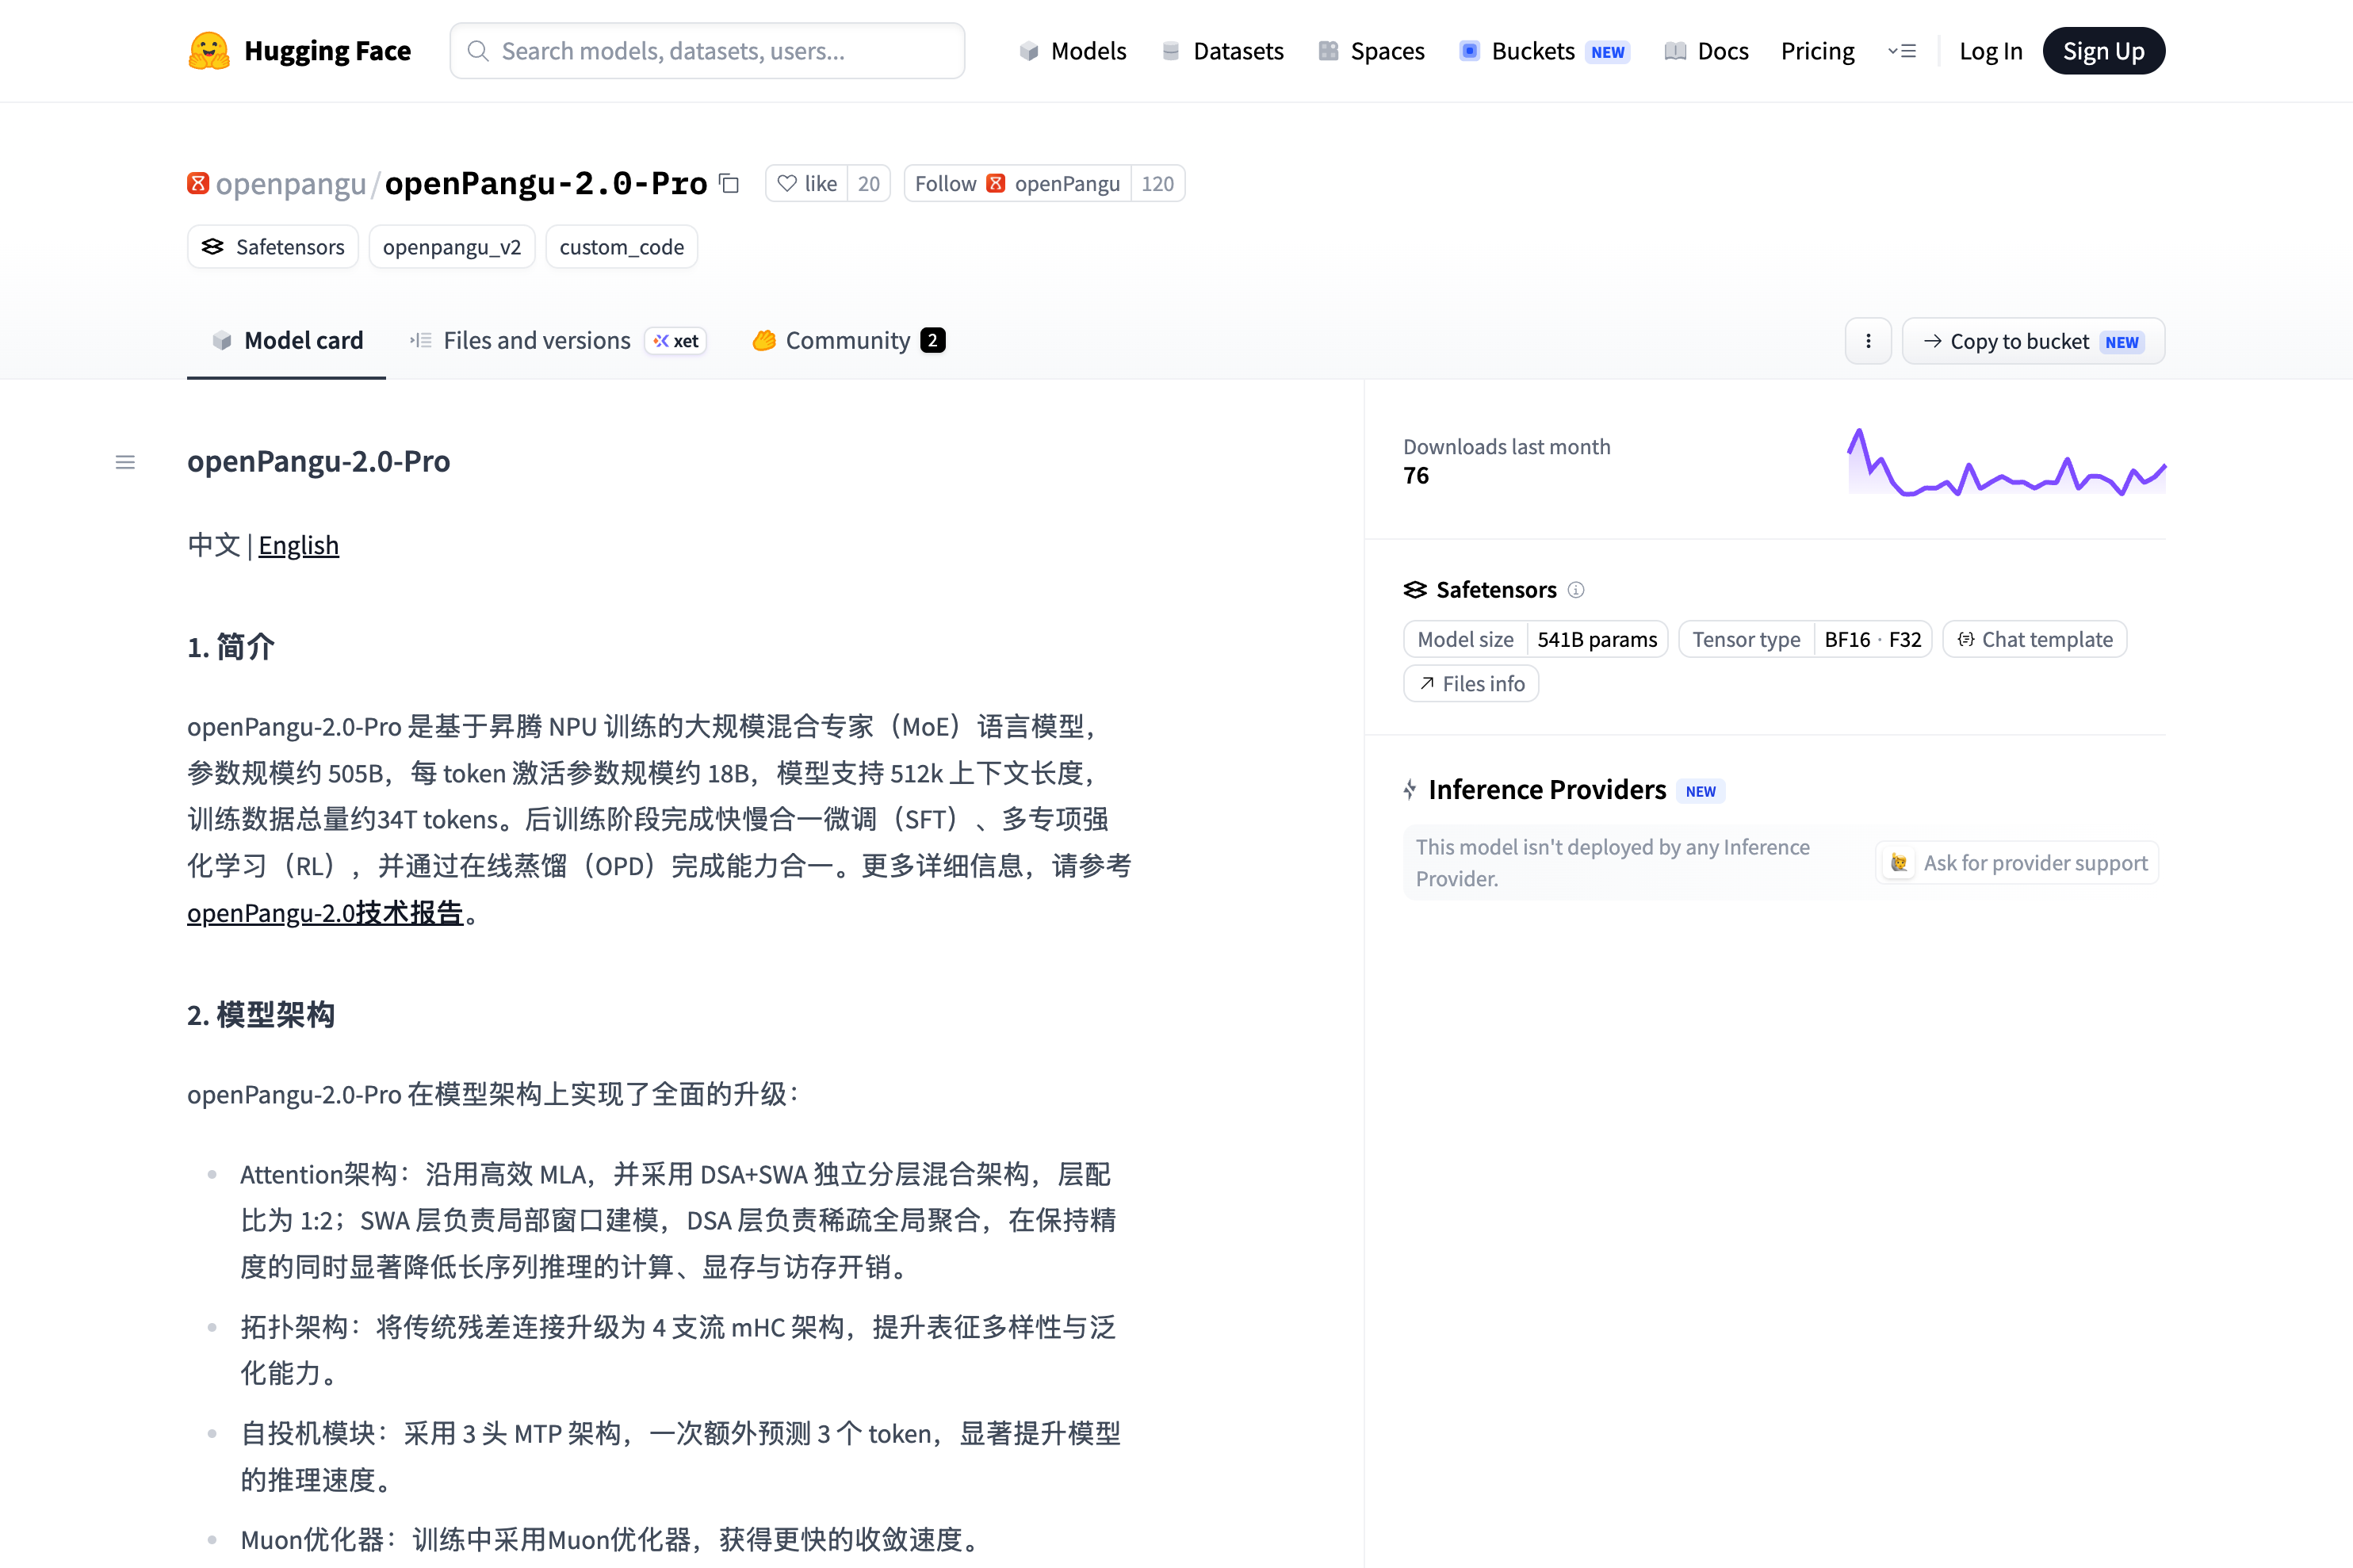This screenshot has height=1568, width=2353.
Task: Click Files info button
Action: [x=1471, y=684]
